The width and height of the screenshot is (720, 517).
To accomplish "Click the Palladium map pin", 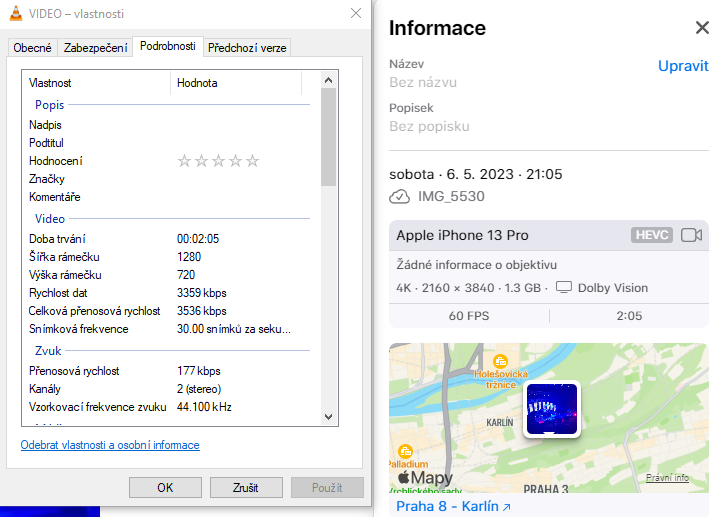I will click(405, 451).
